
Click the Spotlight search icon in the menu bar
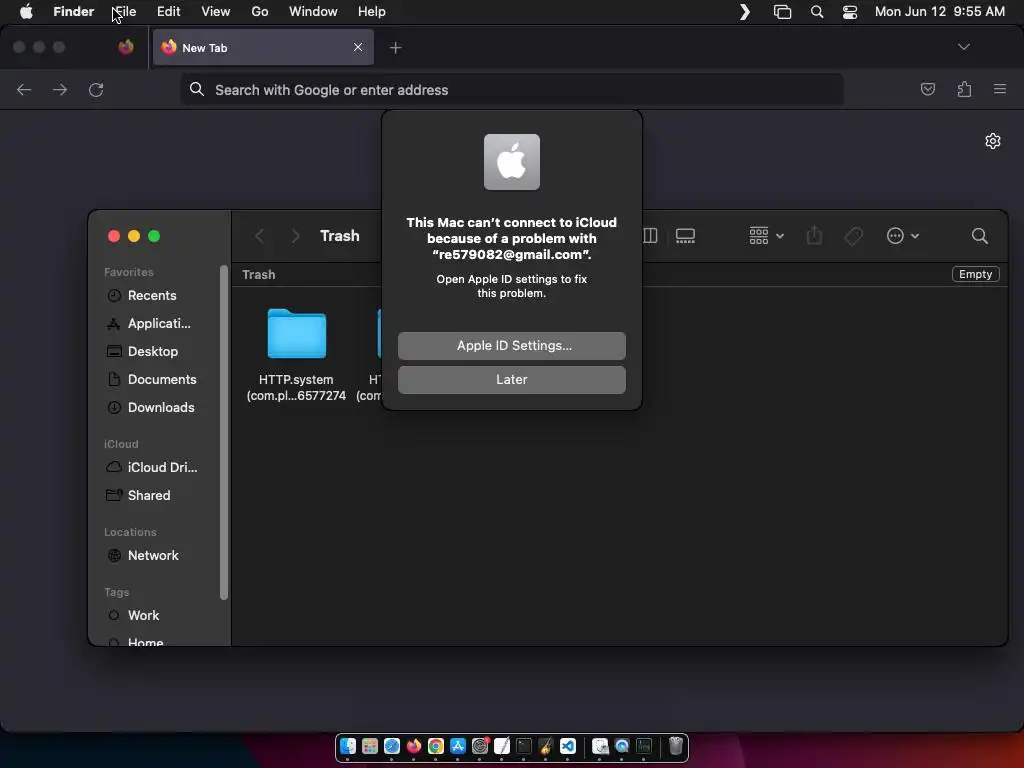click(x=816, y=11)
